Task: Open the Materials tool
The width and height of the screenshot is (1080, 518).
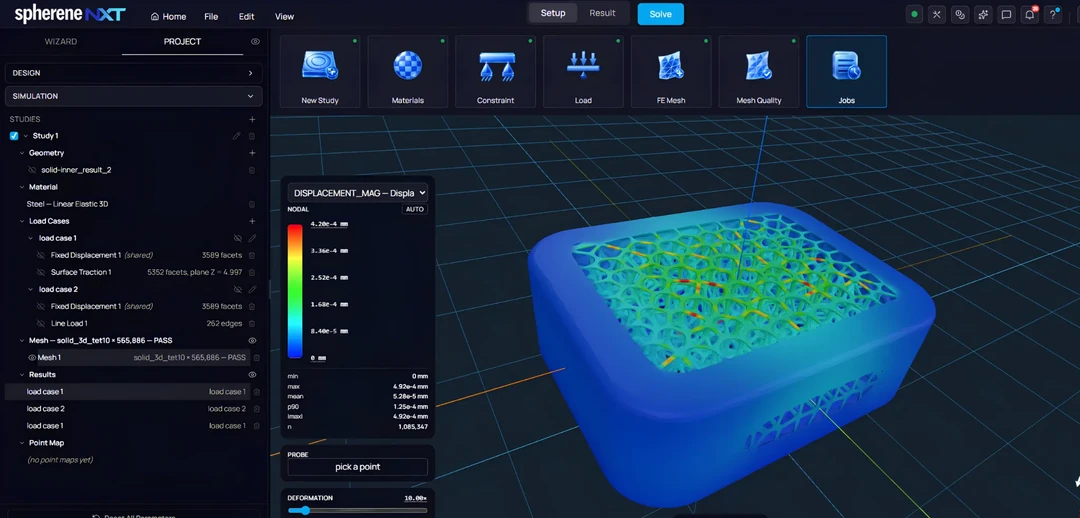Action: coord(408,72)
